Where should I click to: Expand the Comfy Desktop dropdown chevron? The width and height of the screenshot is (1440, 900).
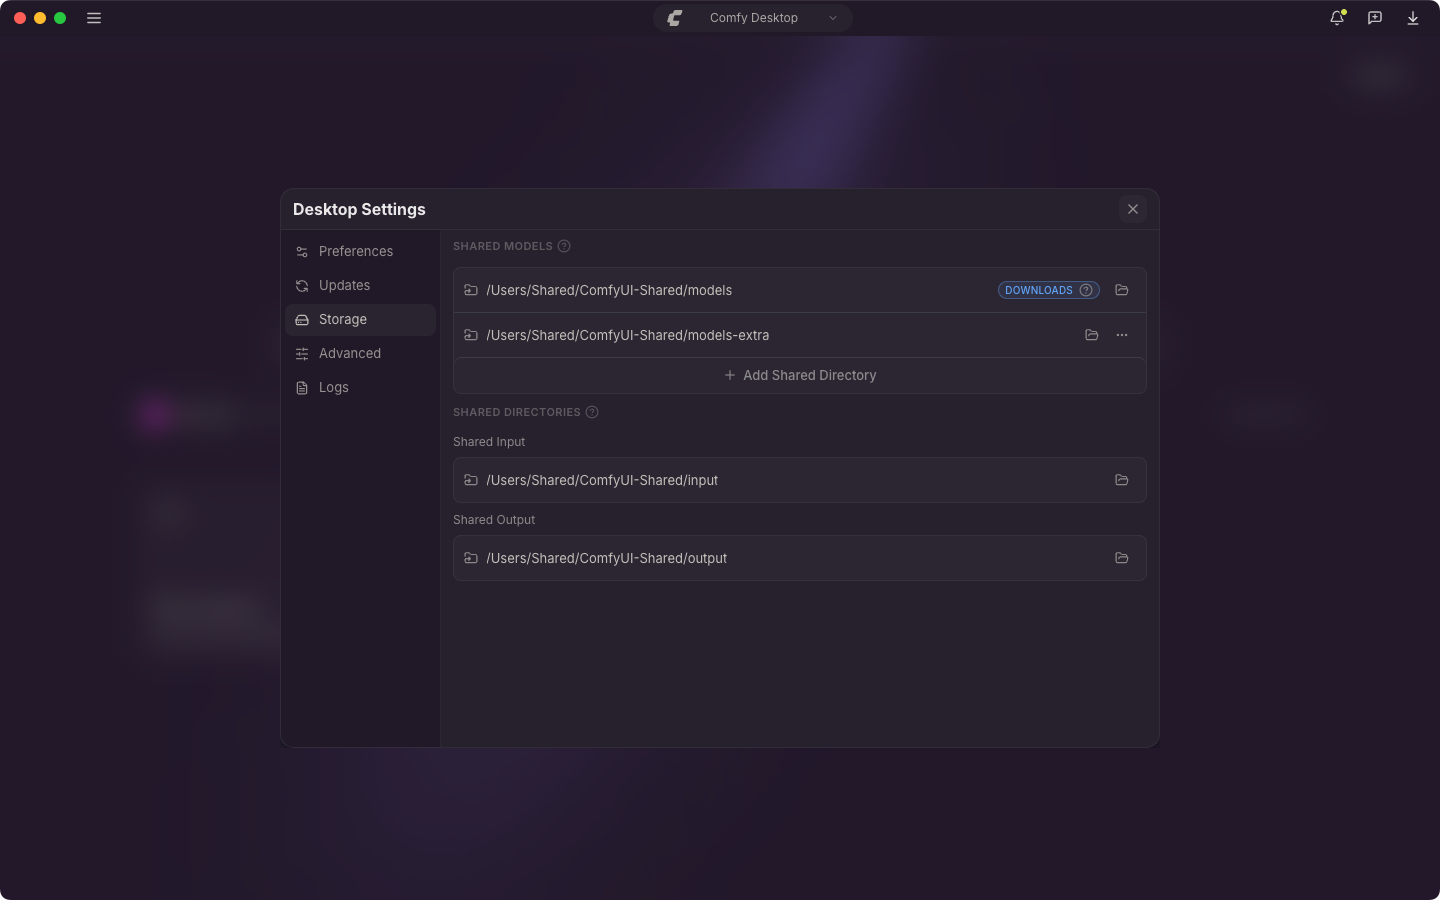(833, 18)
